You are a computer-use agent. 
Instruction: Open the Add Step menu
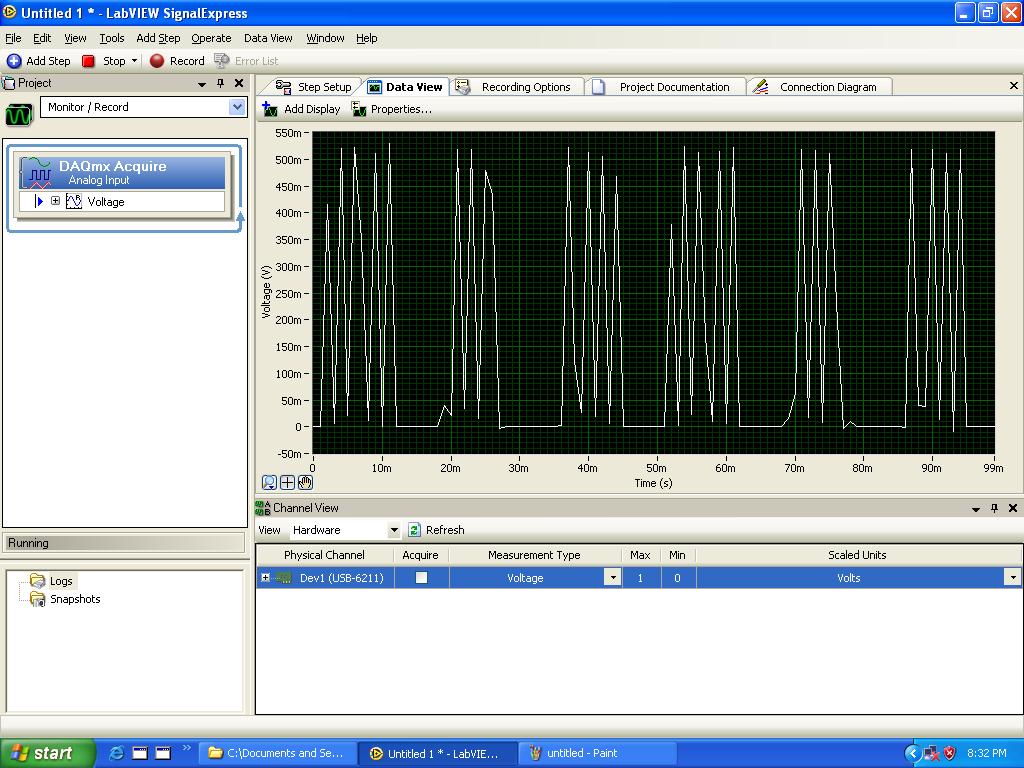pos(158,38)
